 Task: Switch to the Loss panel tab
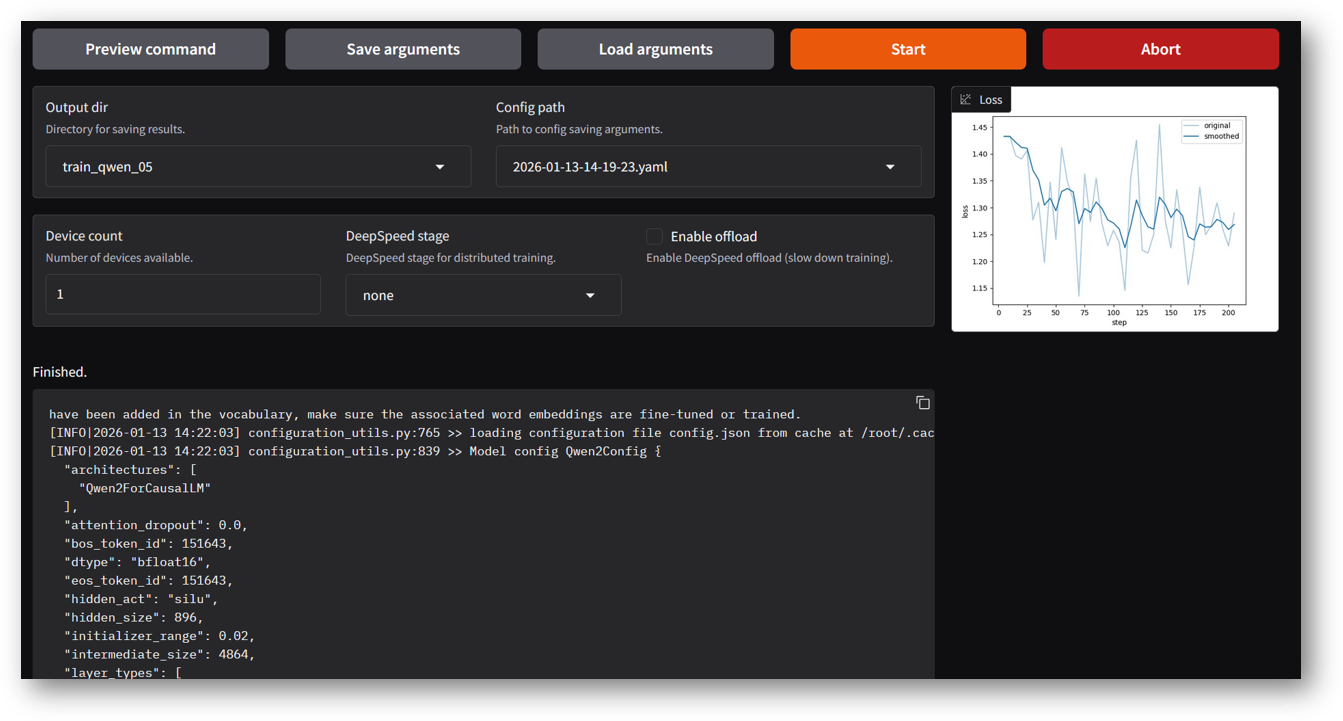981,99
